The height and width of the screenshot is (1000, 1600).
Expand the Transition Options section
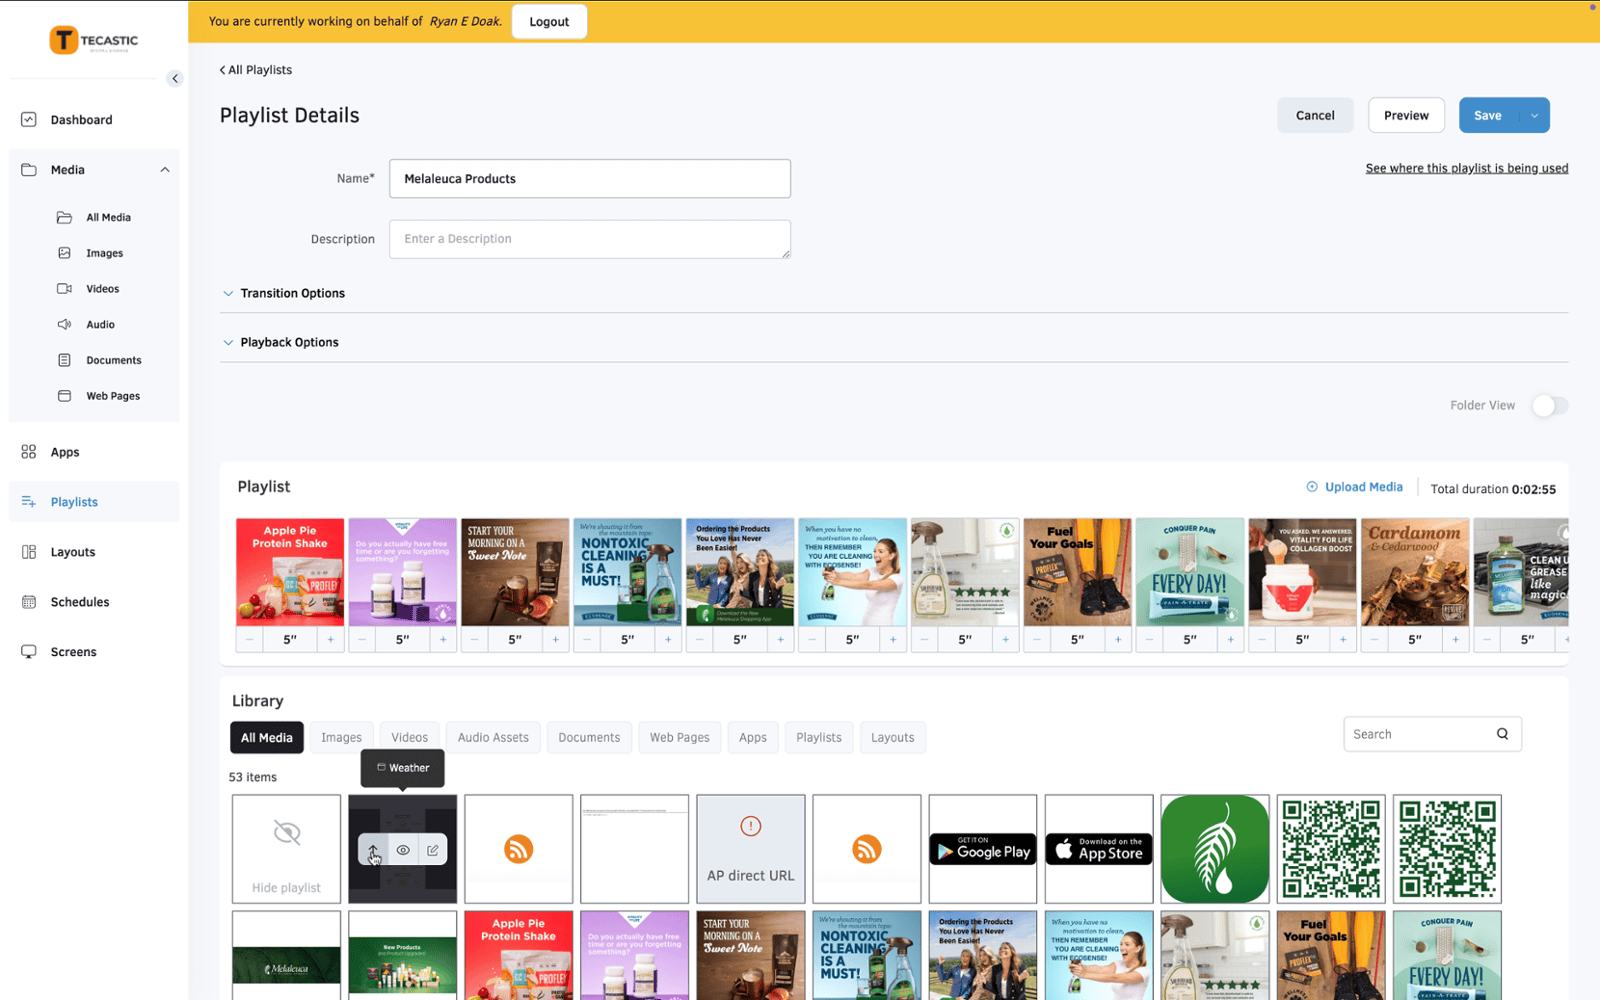coord(292,293)
